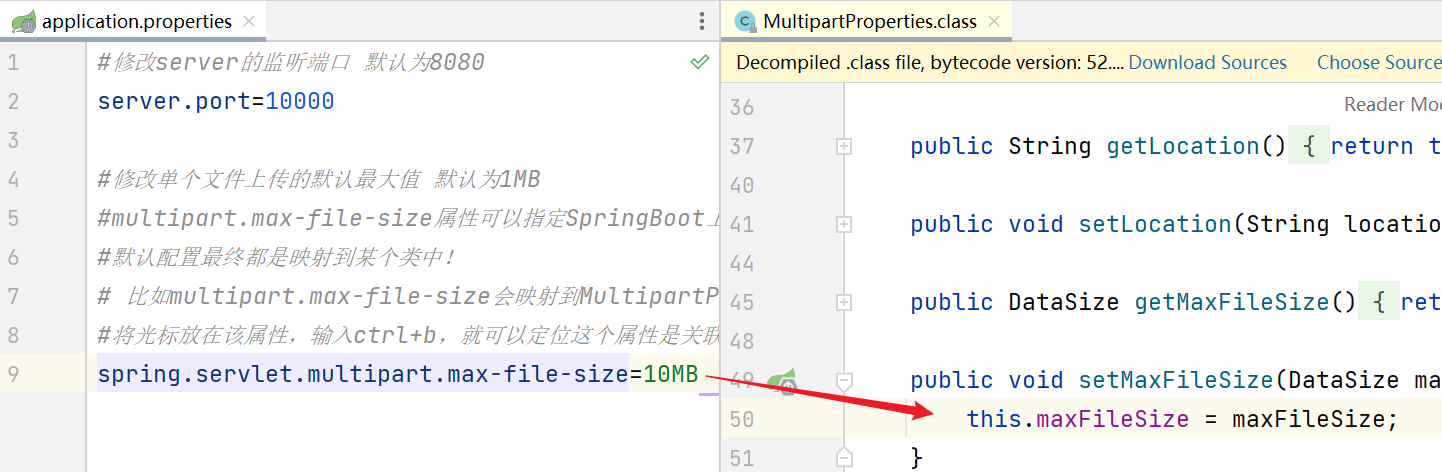Click the spring.servlet.multipart.max-file-size key

pos(363,375)
